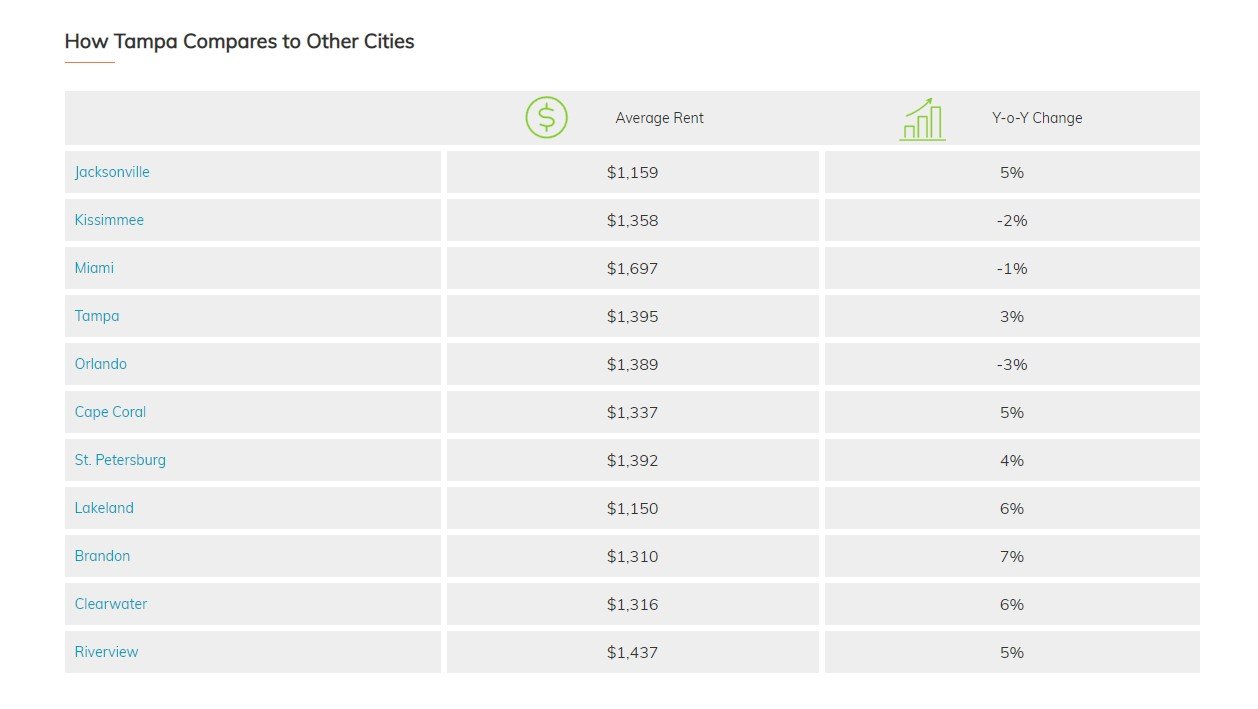Go to the Orlando link
This screenshot has width=1258, height=709.
point(101,364)
